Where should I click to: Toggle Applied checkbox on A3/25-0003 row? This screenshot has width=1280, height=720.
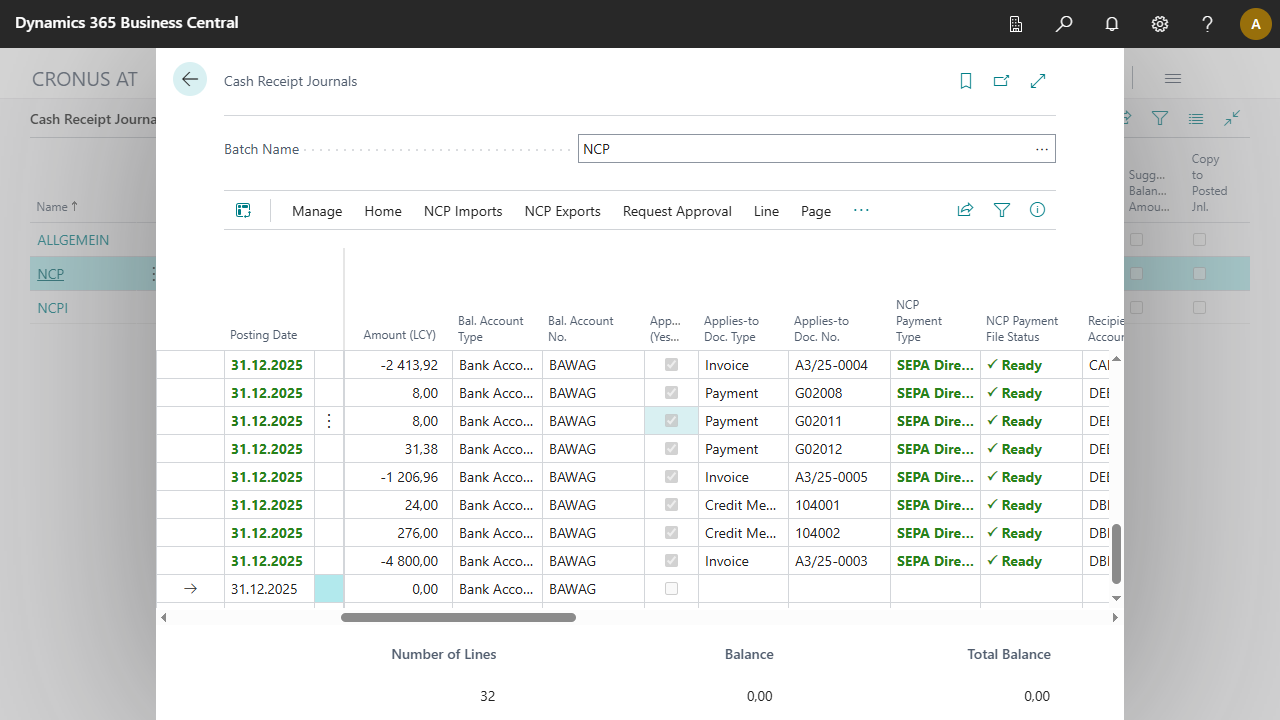pos(671,561)
